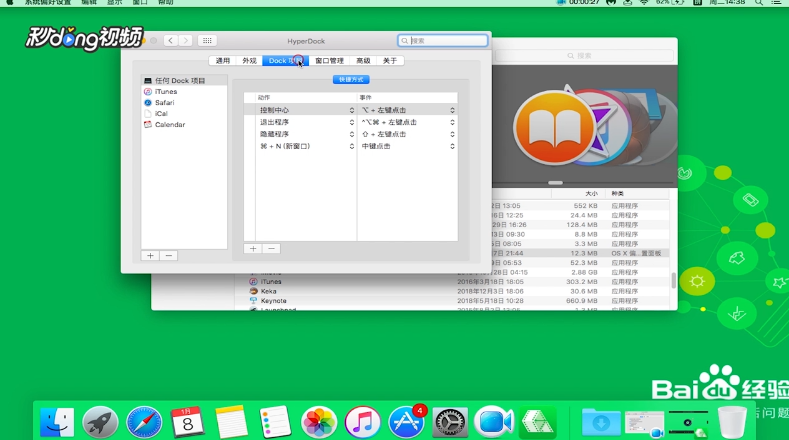
Task: Remove shortcut with the table minus button
Action: click(x=271, y=249)
